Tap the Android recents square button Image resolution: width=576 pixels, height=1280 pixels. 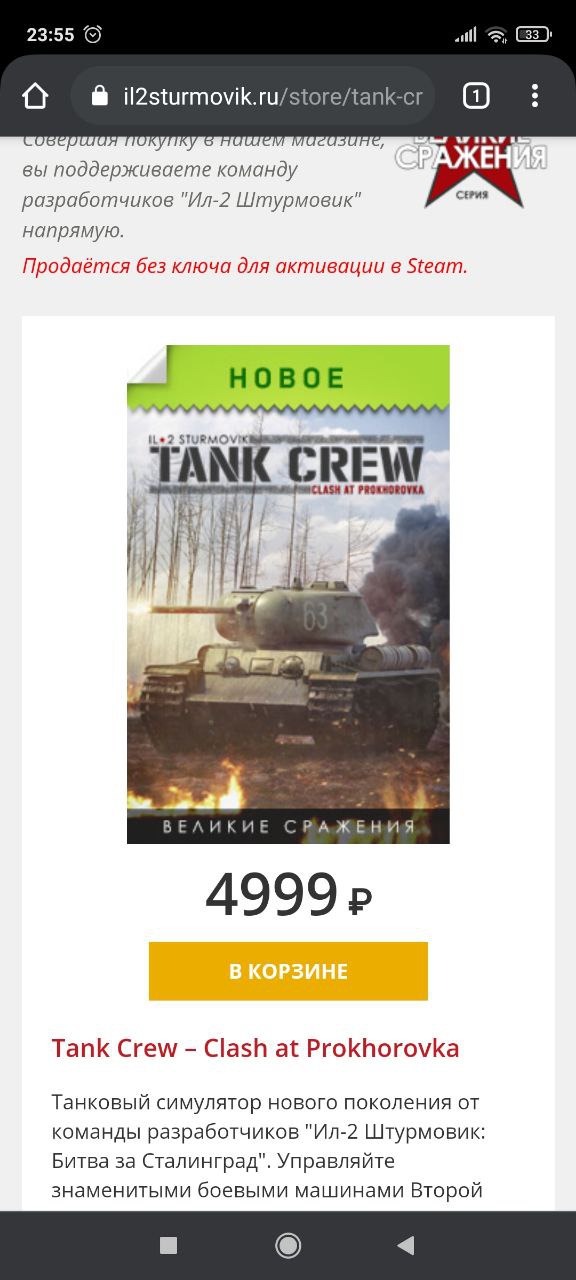tap(169, 1245)
